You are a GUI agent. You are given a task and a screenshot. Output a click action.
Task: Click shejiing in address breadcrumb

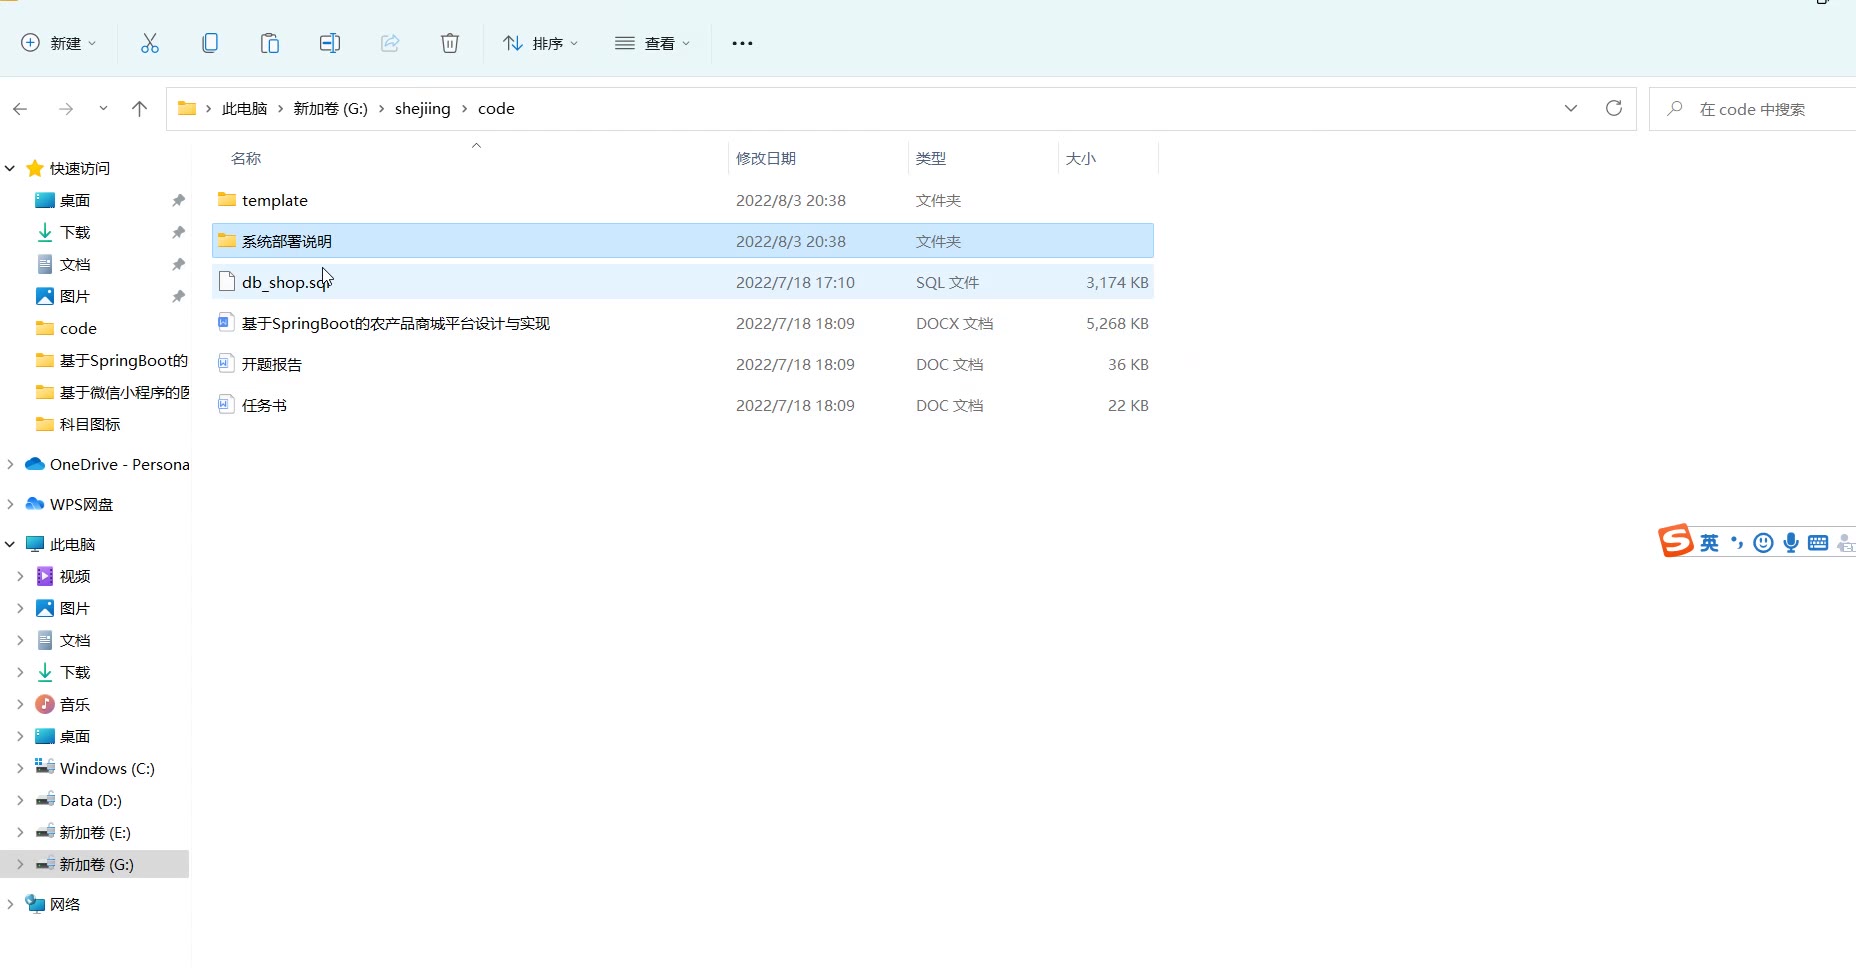tap(422, 108)
